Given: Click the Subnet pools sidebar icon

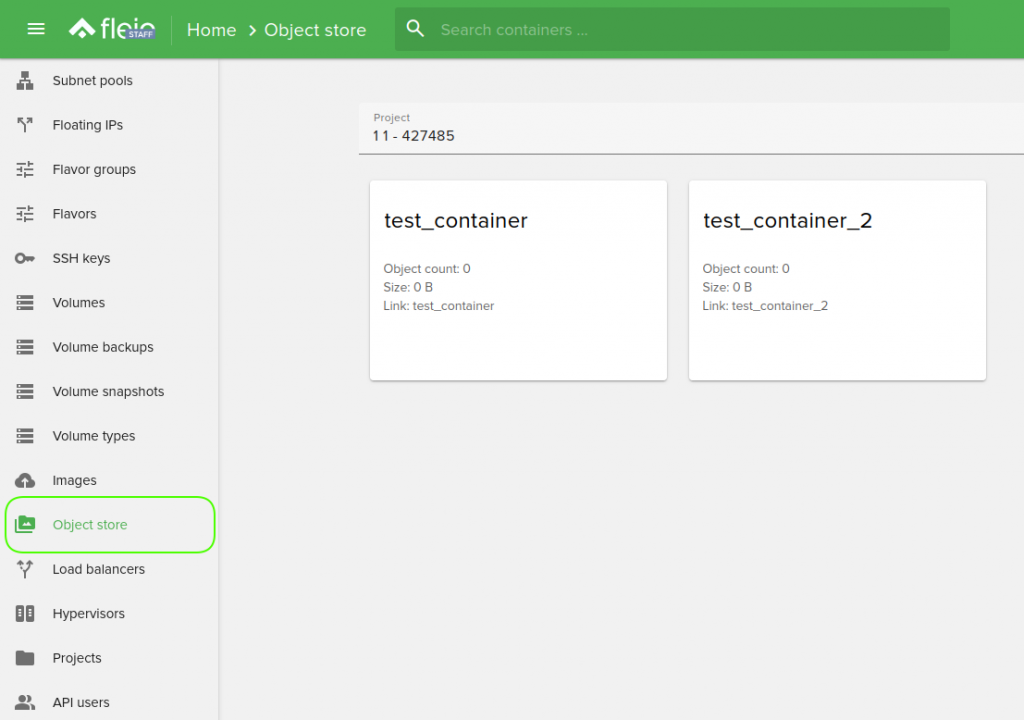Looking at the screenshot, I should click(25, 81).
